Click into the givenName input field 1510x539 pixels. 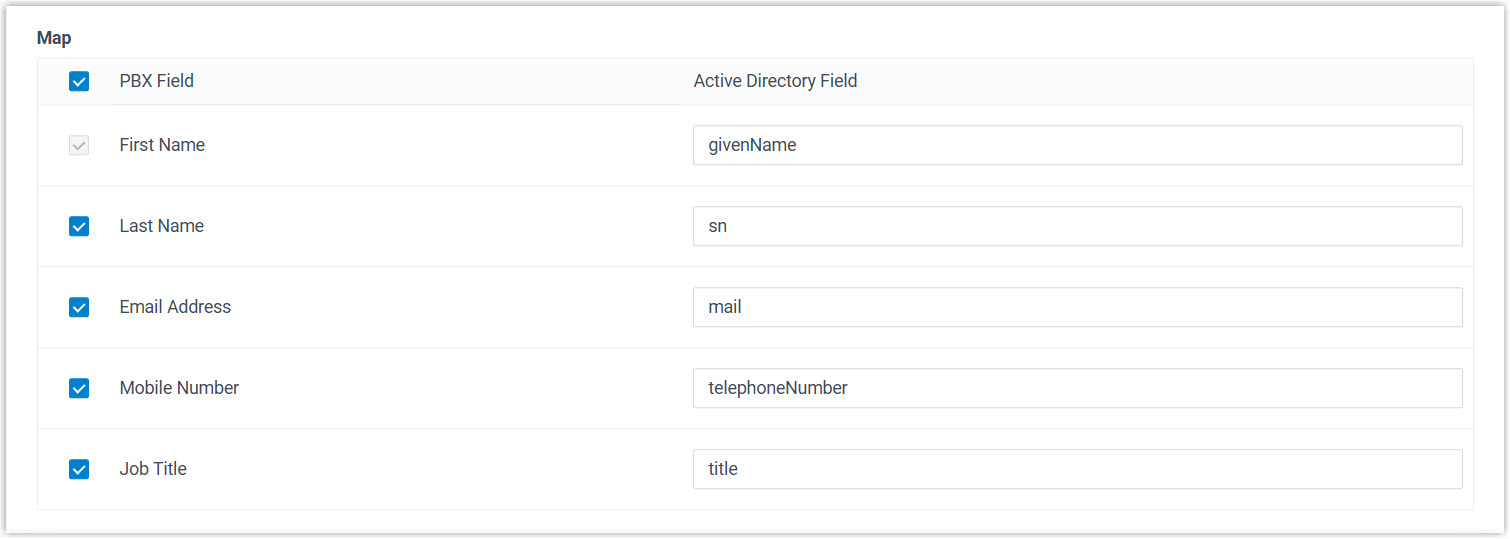[1077, 145]
